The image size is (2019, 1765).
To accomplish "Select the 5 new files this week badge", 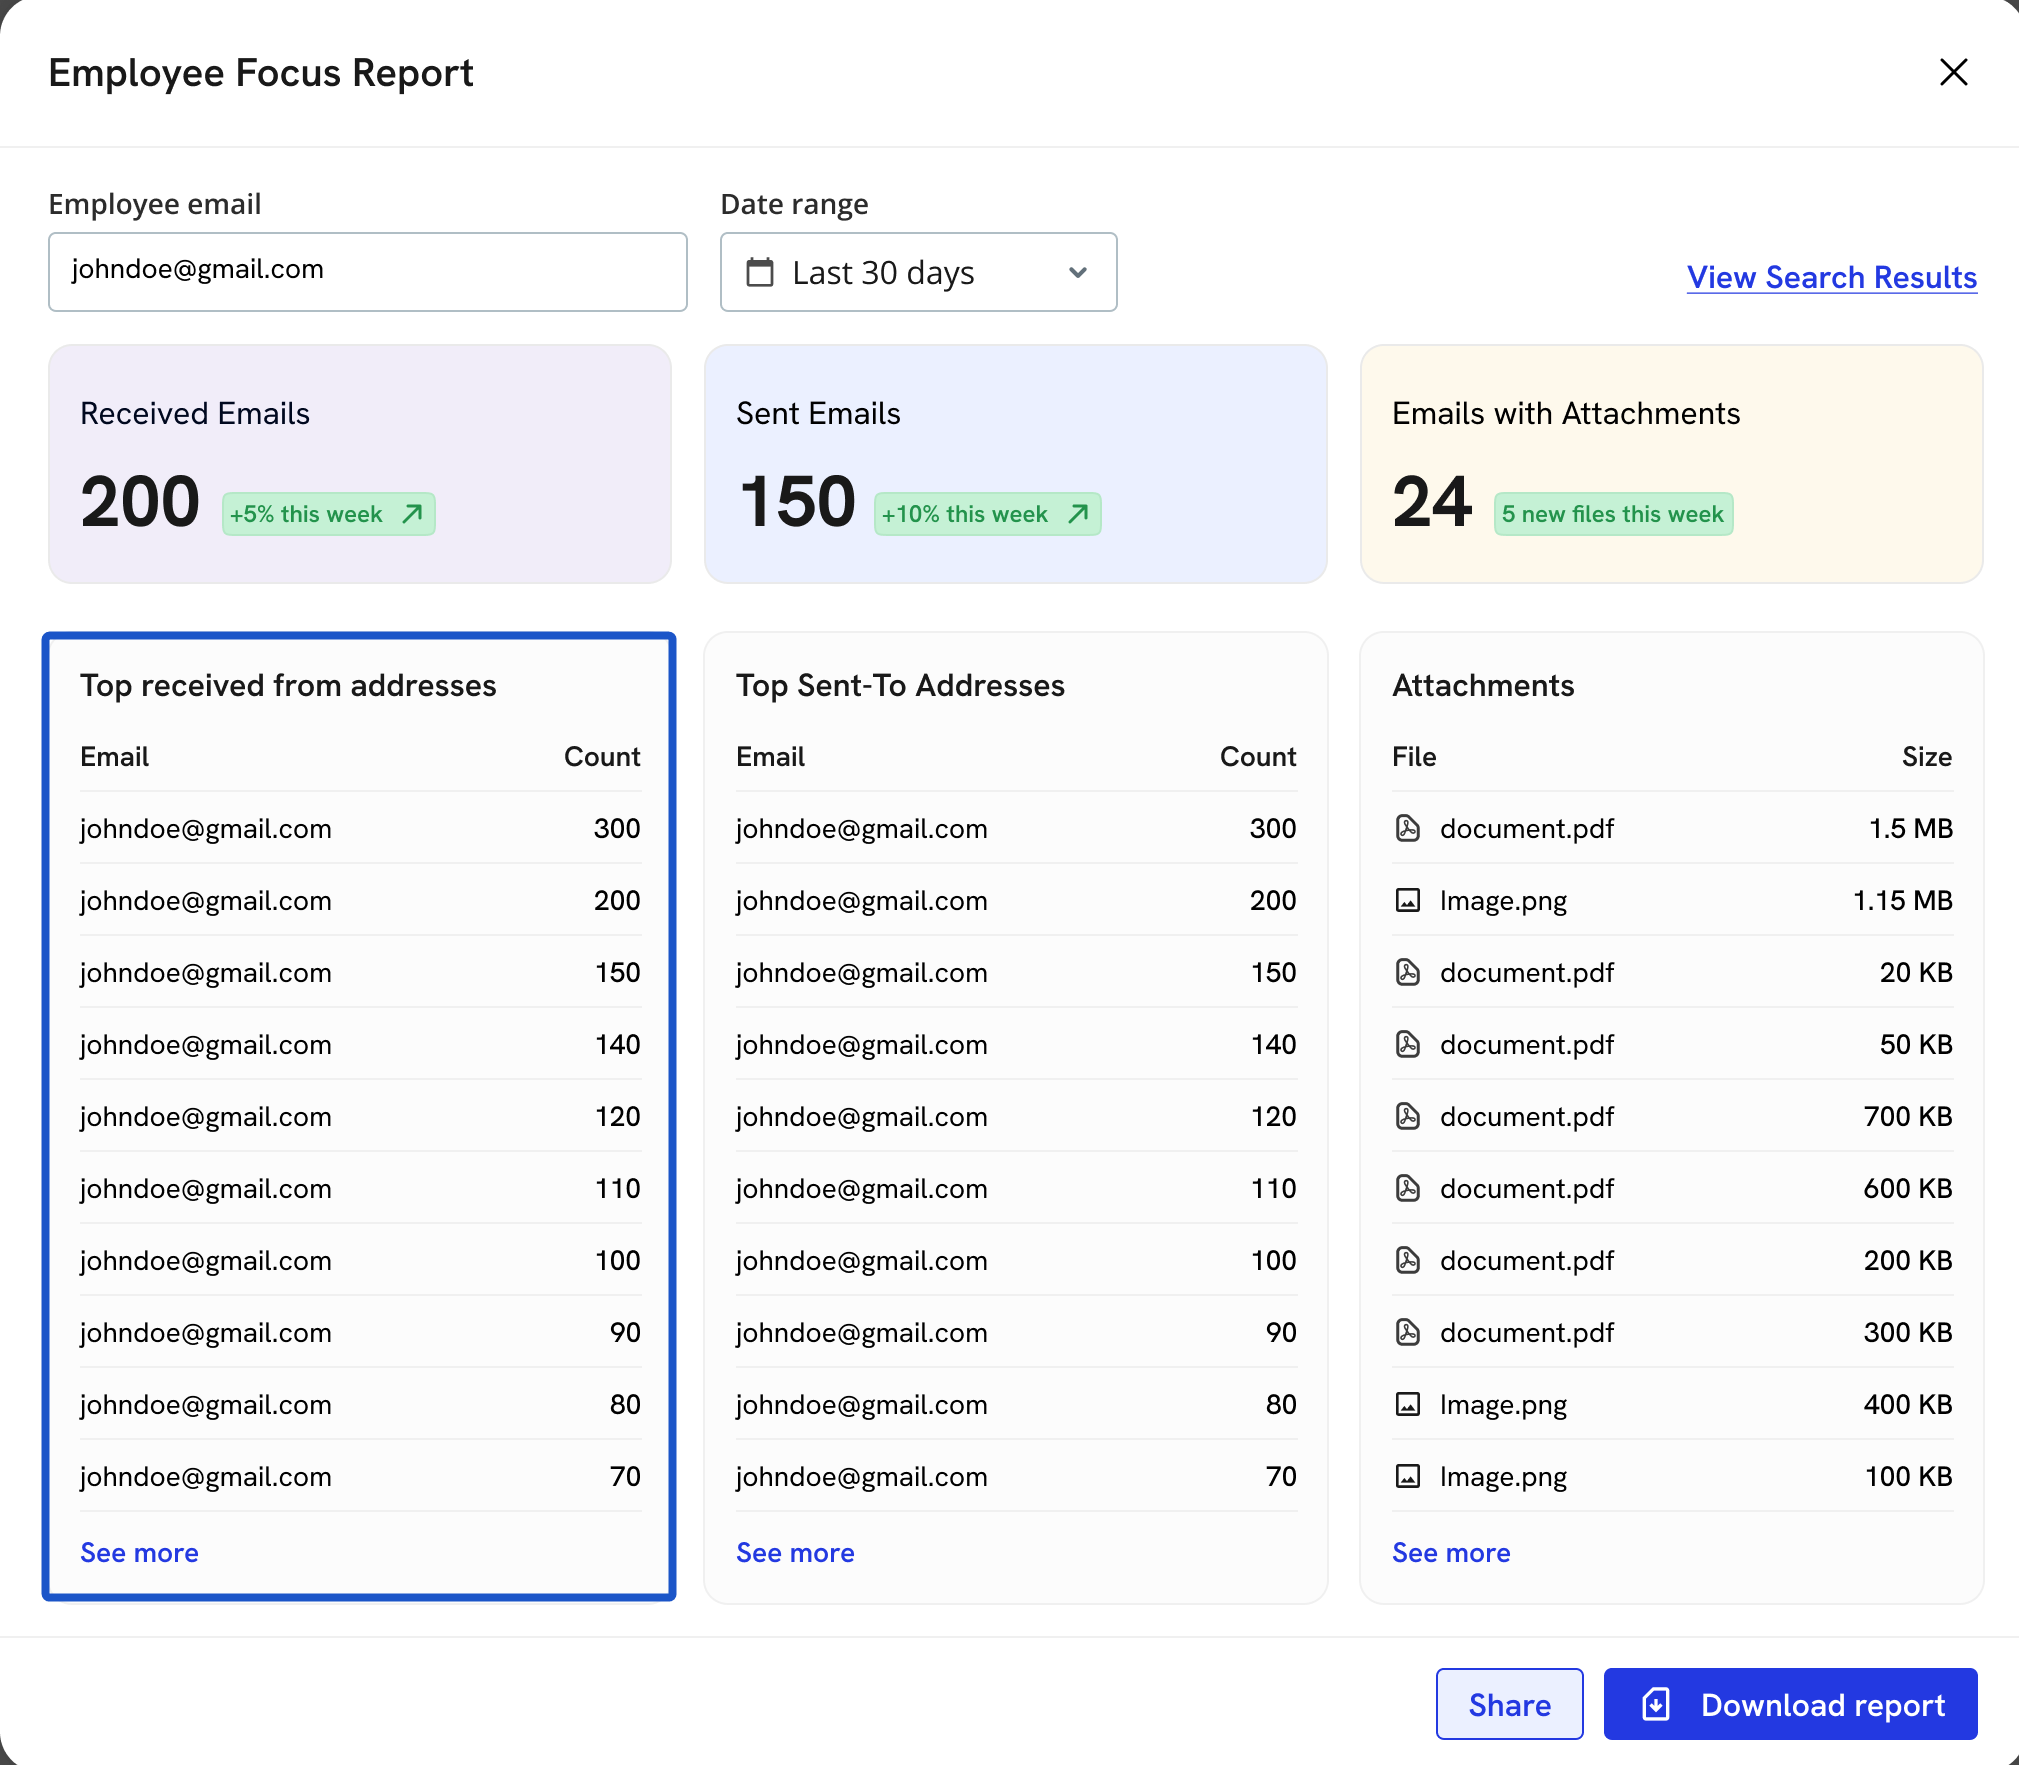I will coord(1612,514).
